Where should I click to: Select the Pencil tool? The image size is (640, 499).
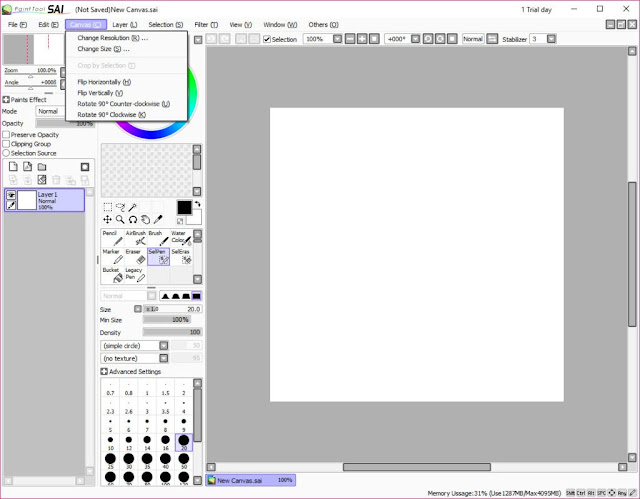click(x=112, y=237)
